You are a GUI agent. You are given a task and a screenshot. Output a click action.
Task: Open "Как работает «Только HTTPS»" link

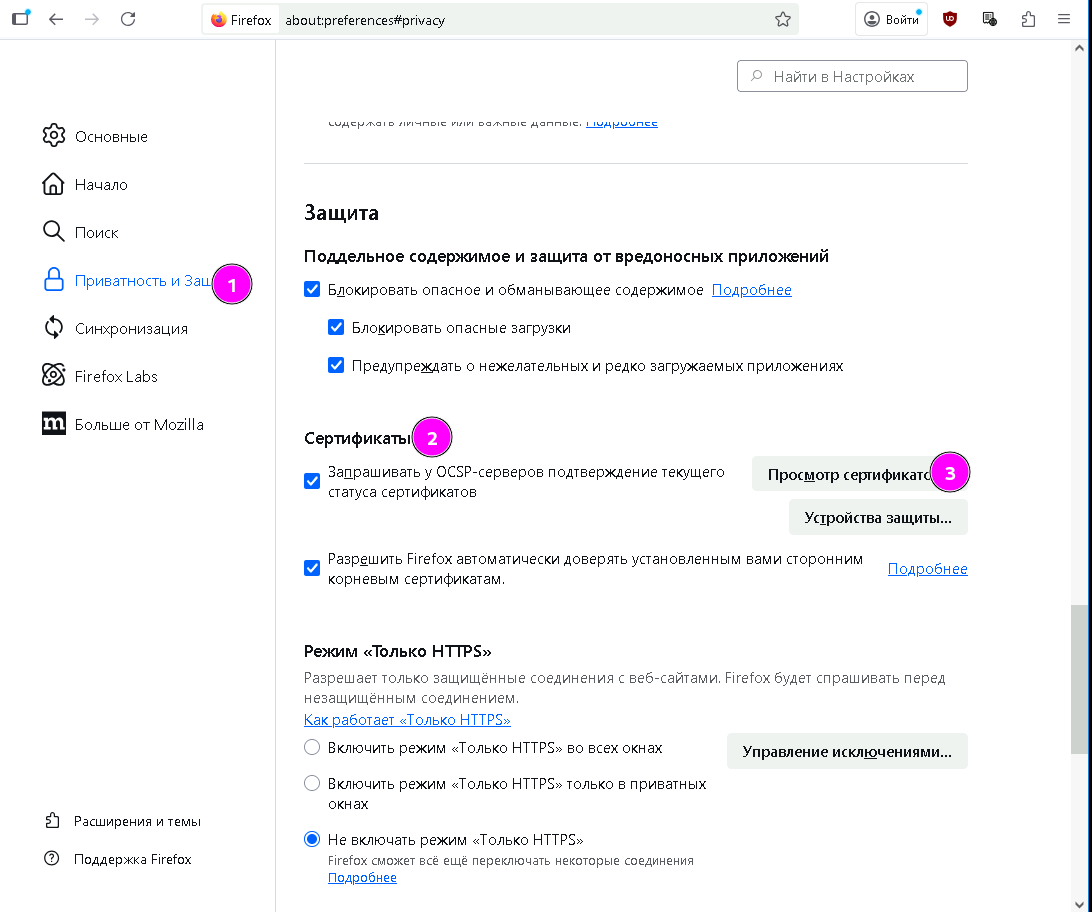[407, 720]
